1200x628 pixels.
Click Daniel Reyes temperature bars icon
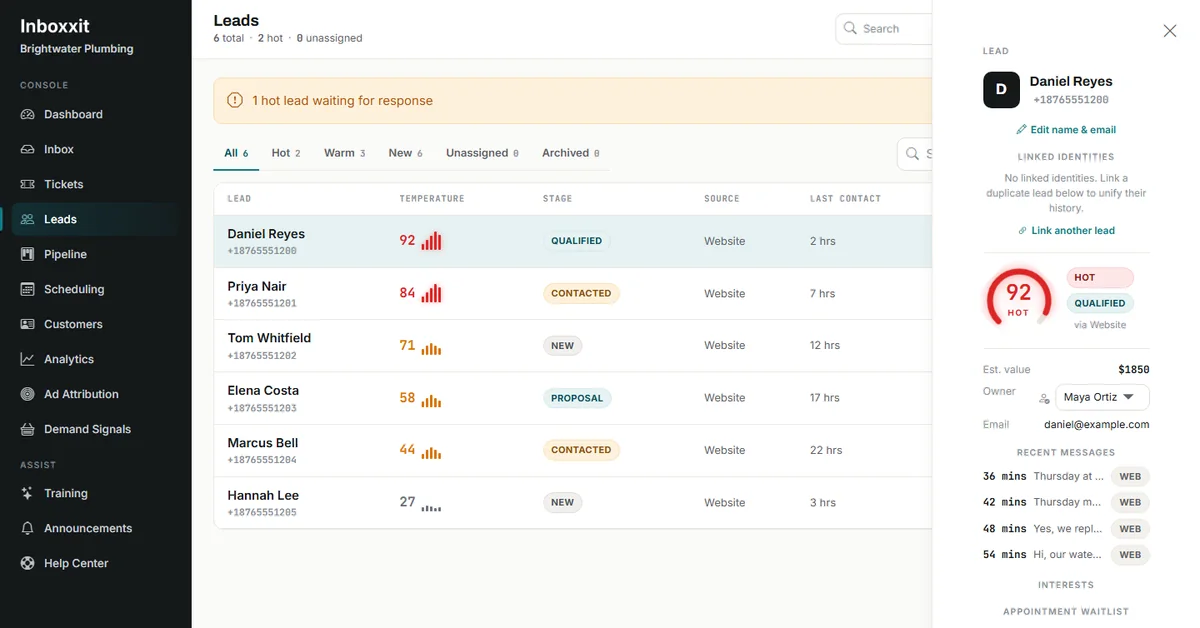point(431,241)
